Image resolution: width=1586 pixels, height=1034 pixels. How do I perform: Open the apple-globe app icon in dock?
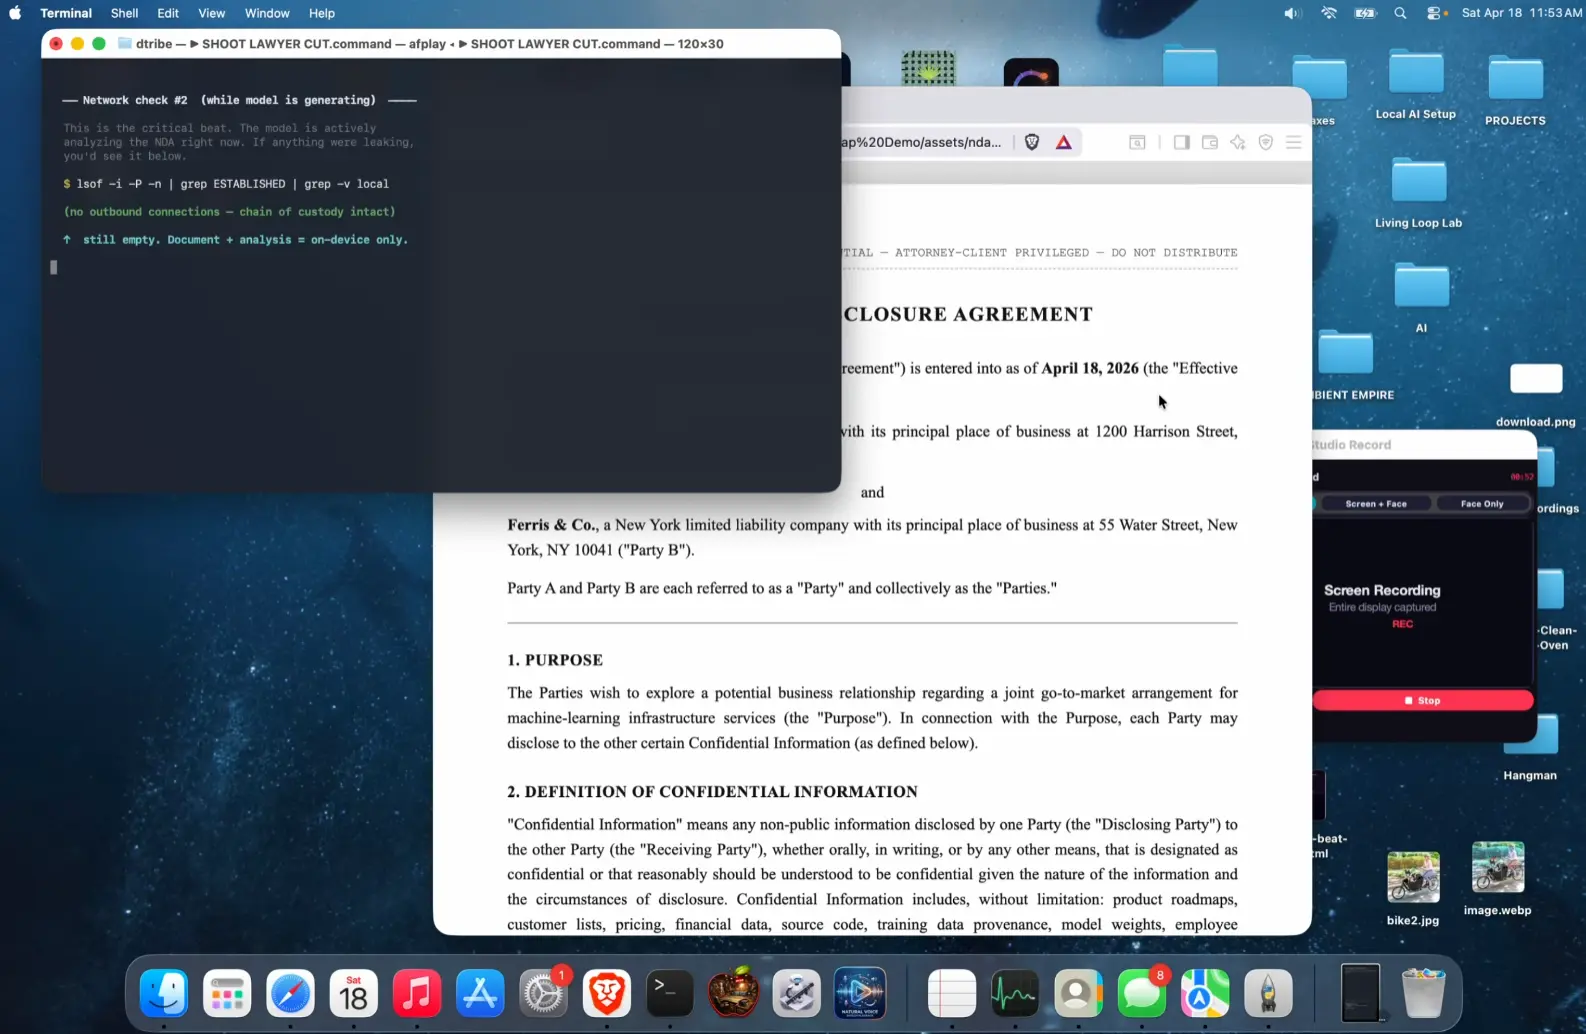point(733,993)
